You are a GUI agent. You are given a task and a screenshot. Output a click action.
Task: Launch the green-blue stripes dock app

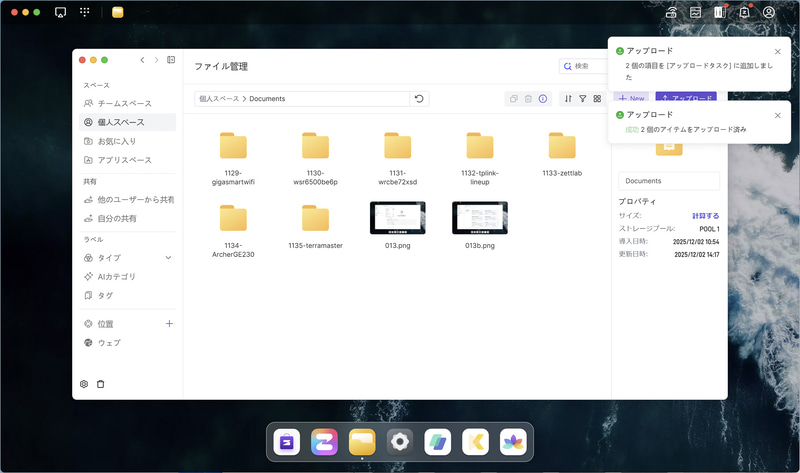[438, 442]
